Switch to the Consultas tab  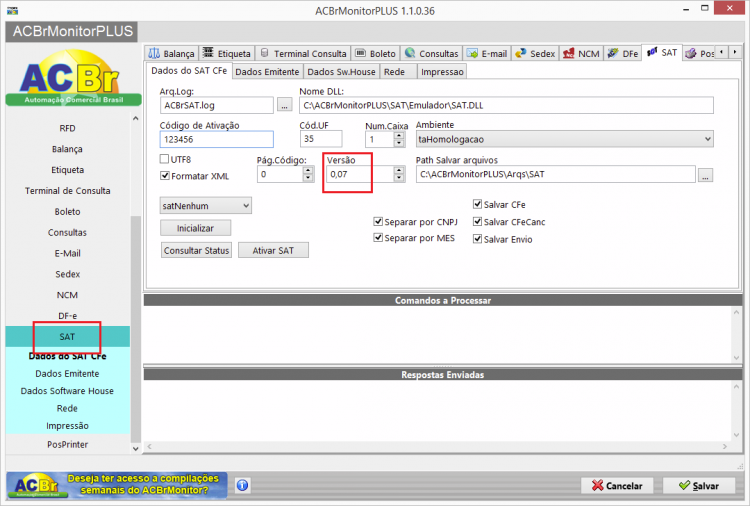point(431,54)
